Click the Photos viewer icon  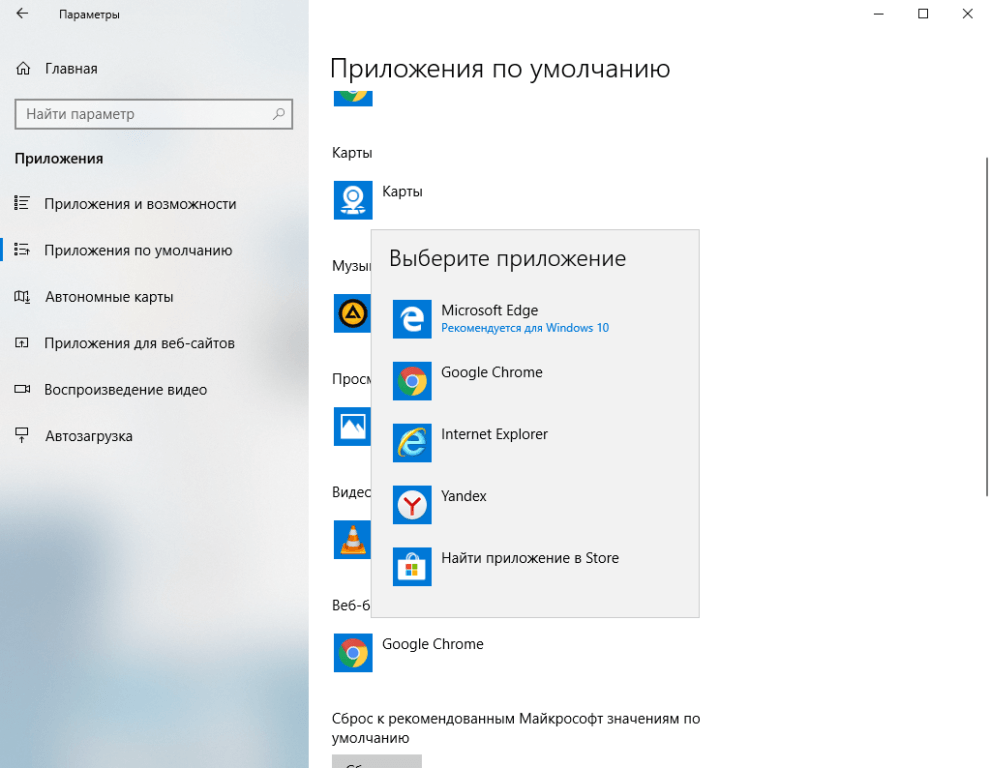pos(352,426)
